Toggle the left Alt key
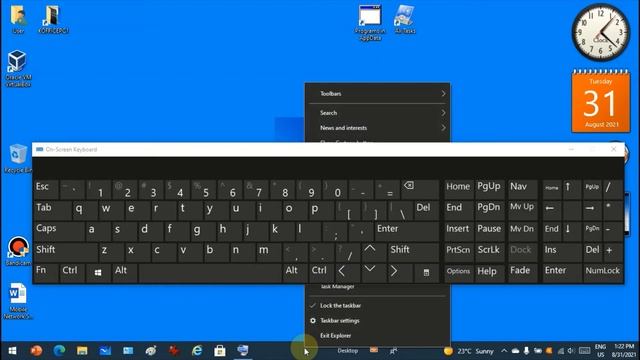This screenshot has width=640, height=360. pyautogui.click(x=124, y=272)
